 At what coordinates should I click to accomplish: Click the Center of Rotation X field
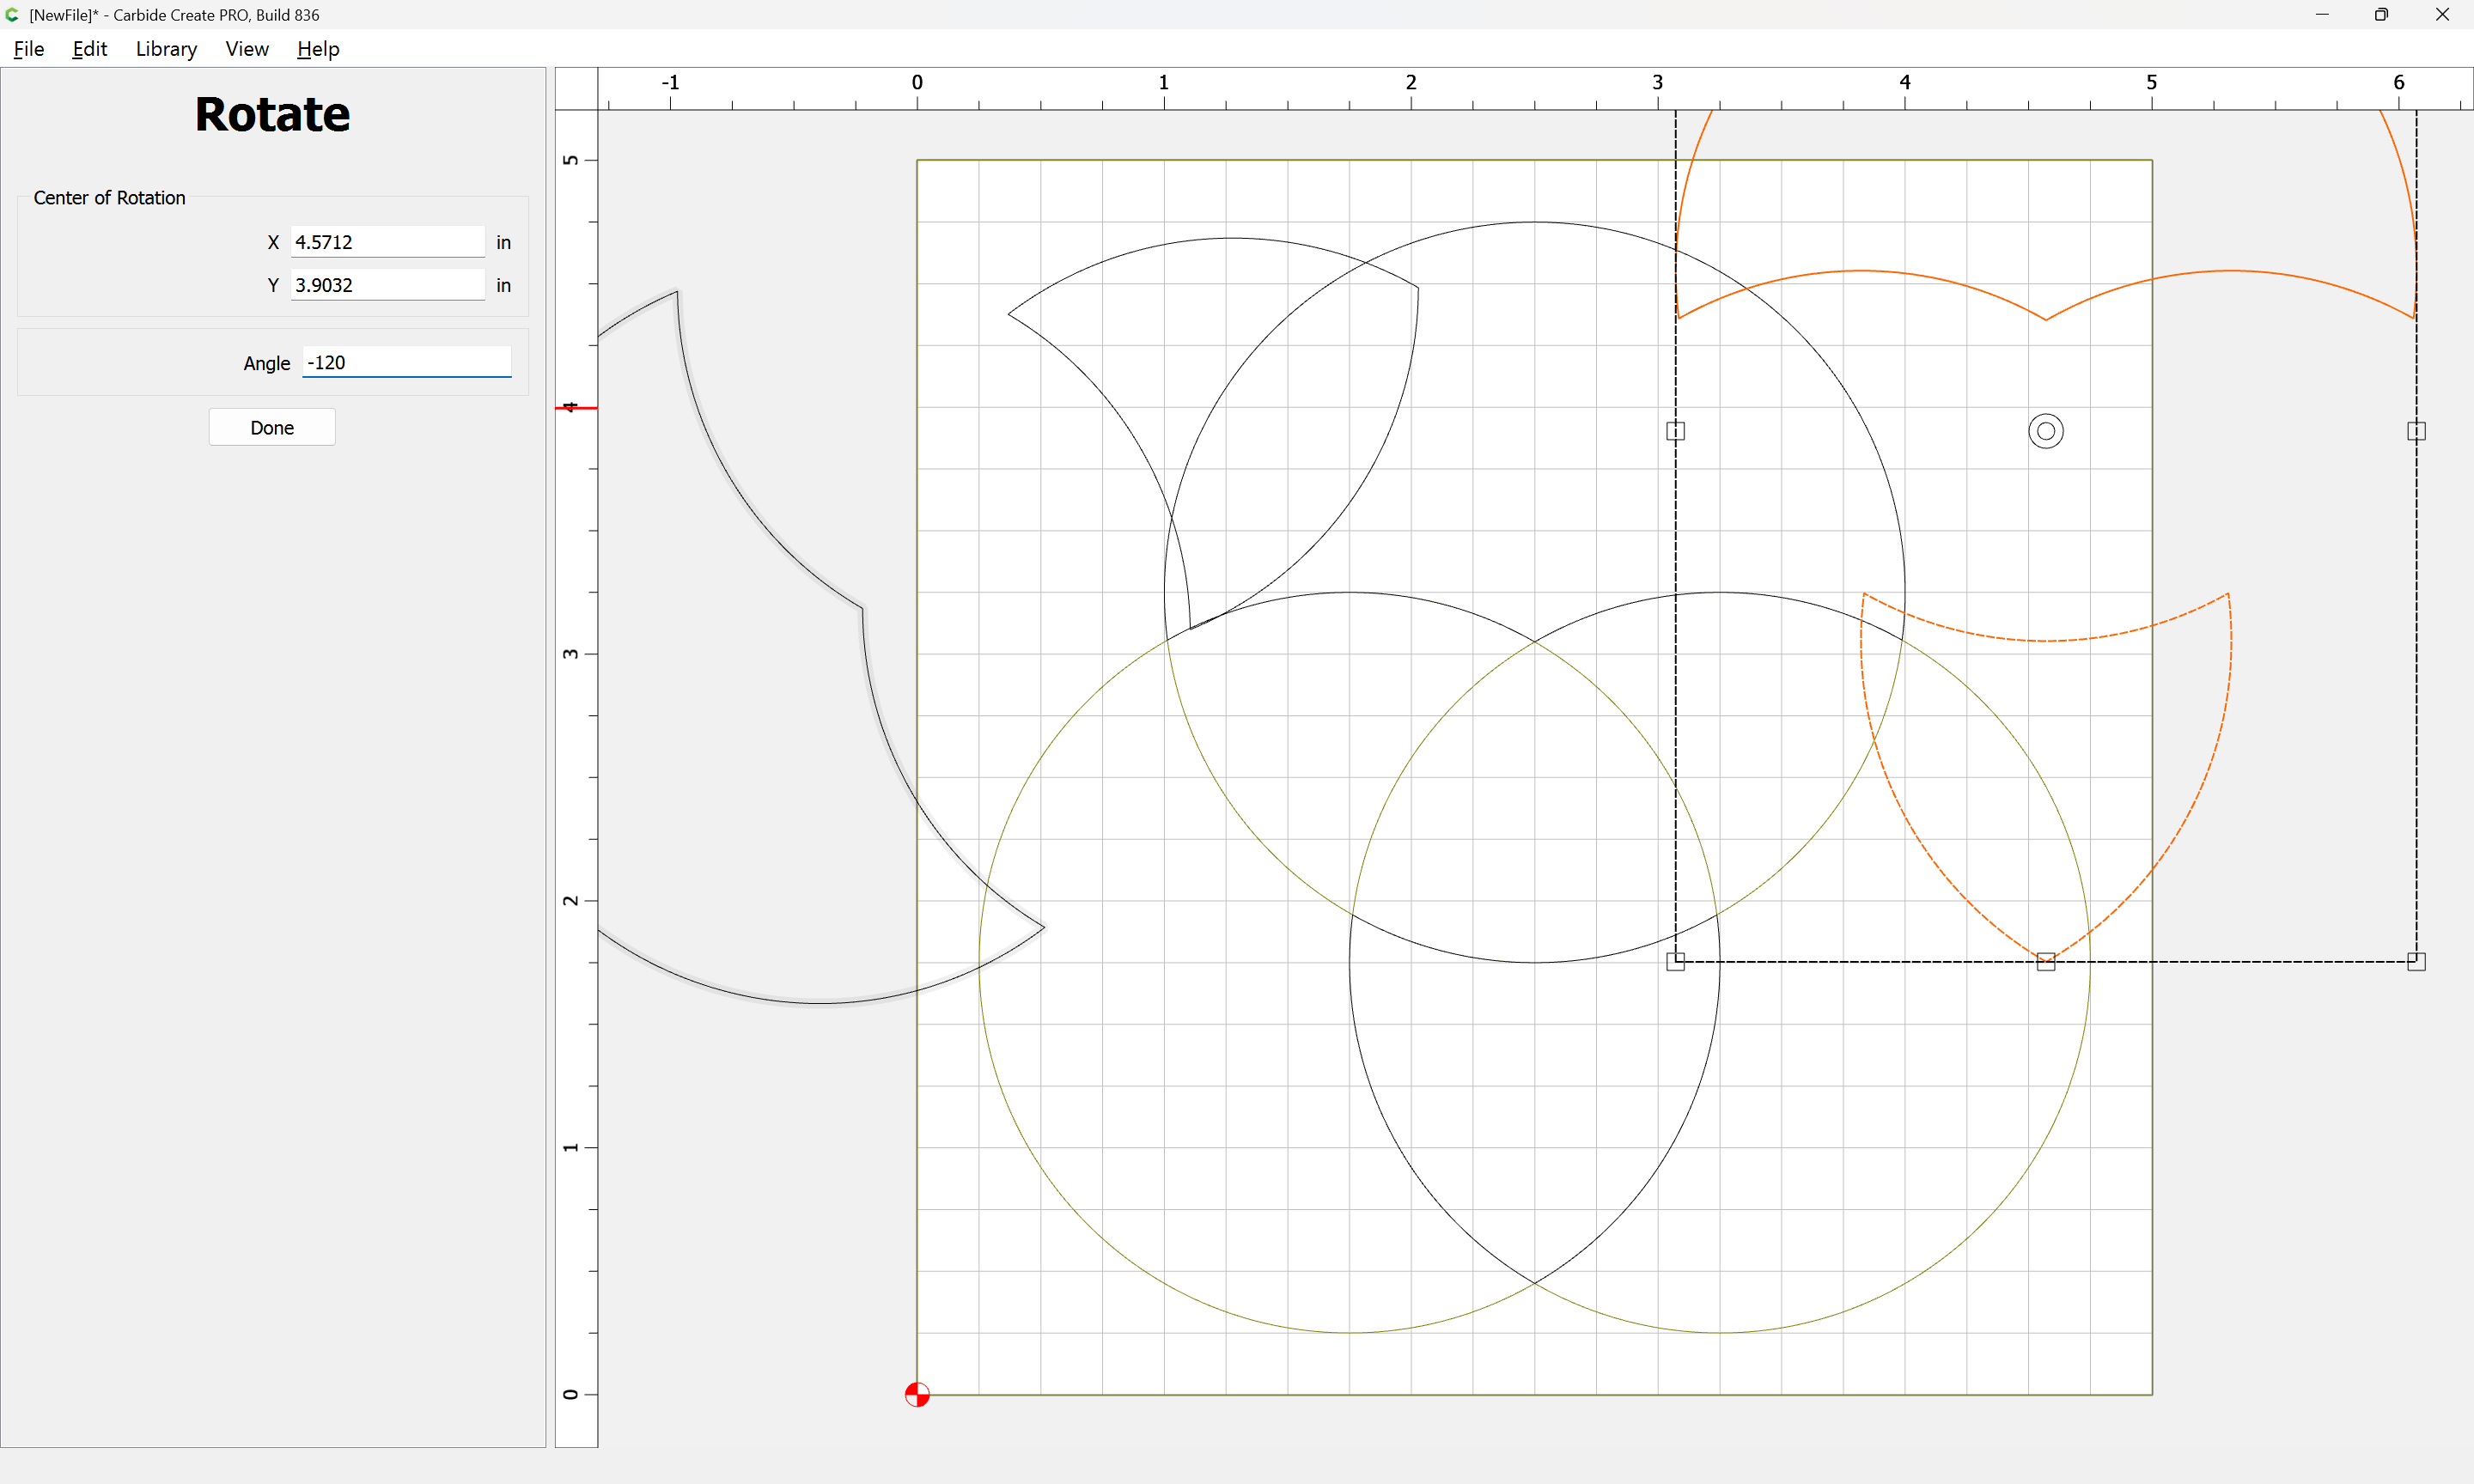tap(387, 242)
